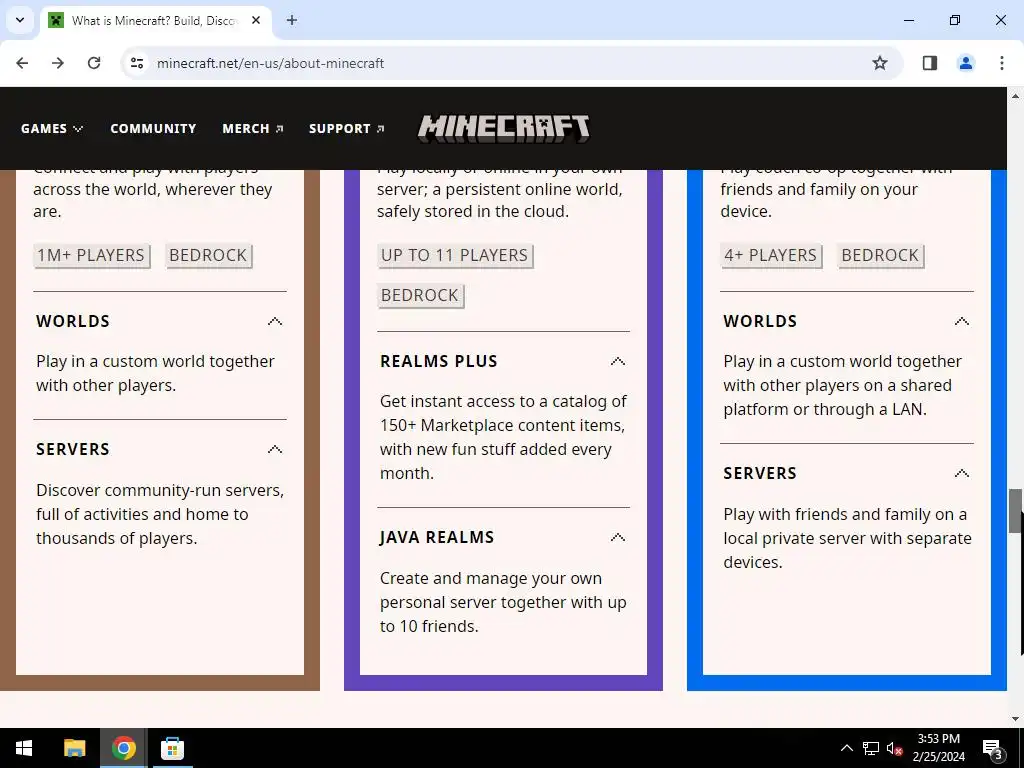This screenshot has width=1024, height=768.
Task: Click the REALMS PLUS heading
Action: tap(439, 361)
